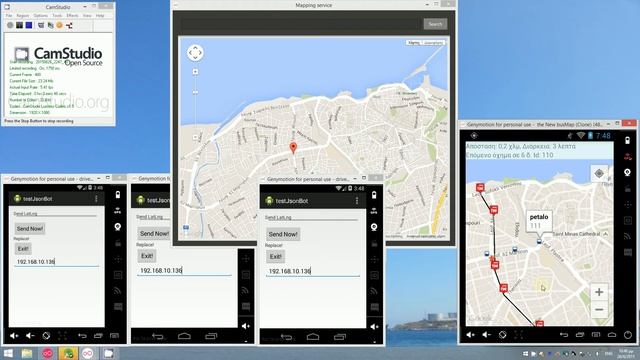Open CamStudio Tools menu
The image size is (640, 360).
click(x=57, y=16)
